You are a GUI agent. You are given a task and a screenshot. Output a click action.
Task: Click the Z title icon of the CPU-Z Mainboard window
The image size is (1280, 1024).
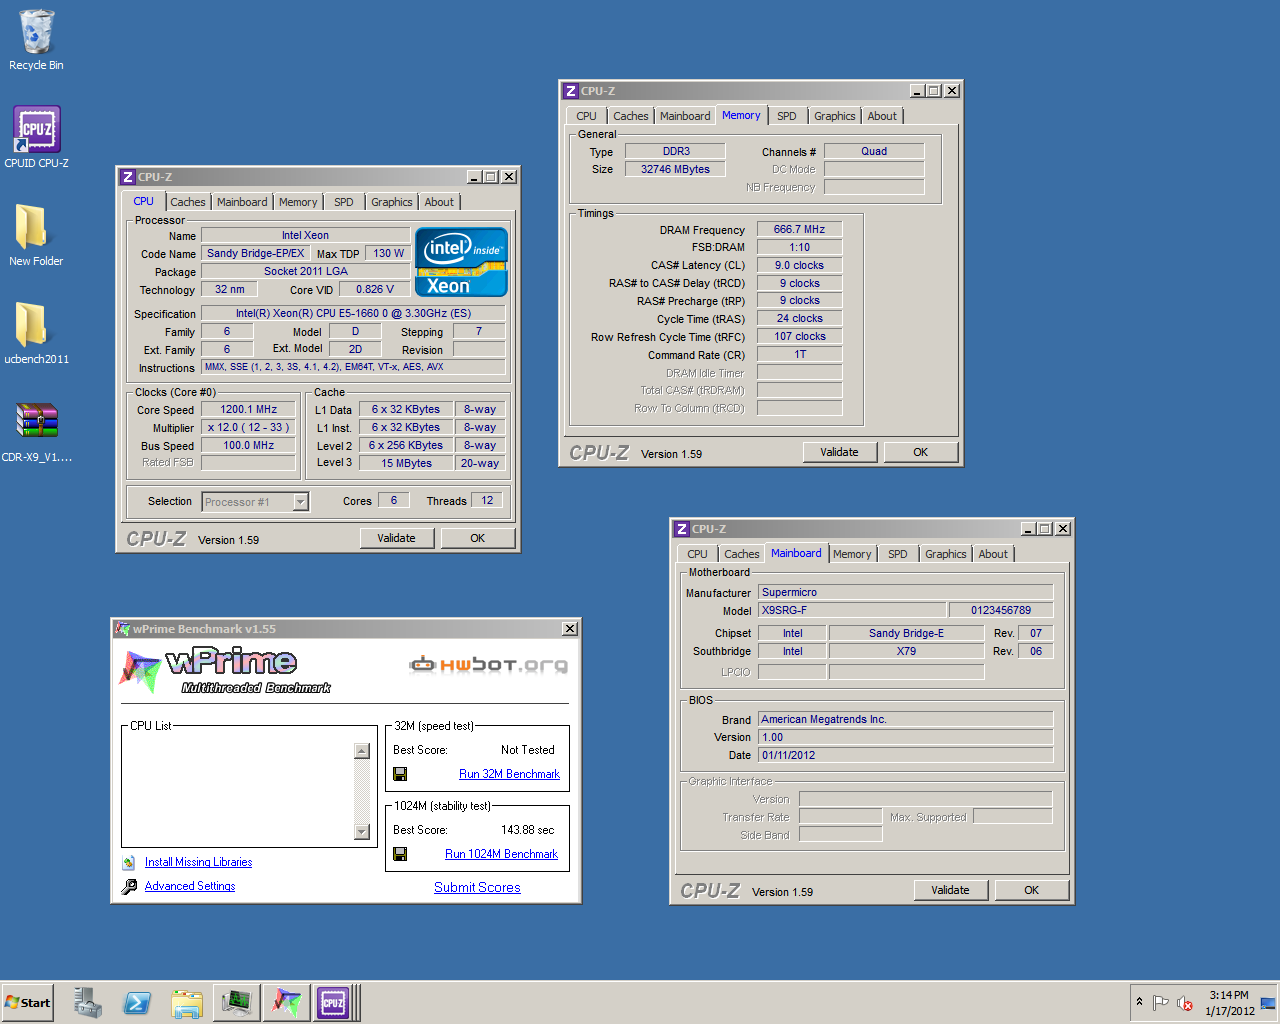(x=682, y=529)
